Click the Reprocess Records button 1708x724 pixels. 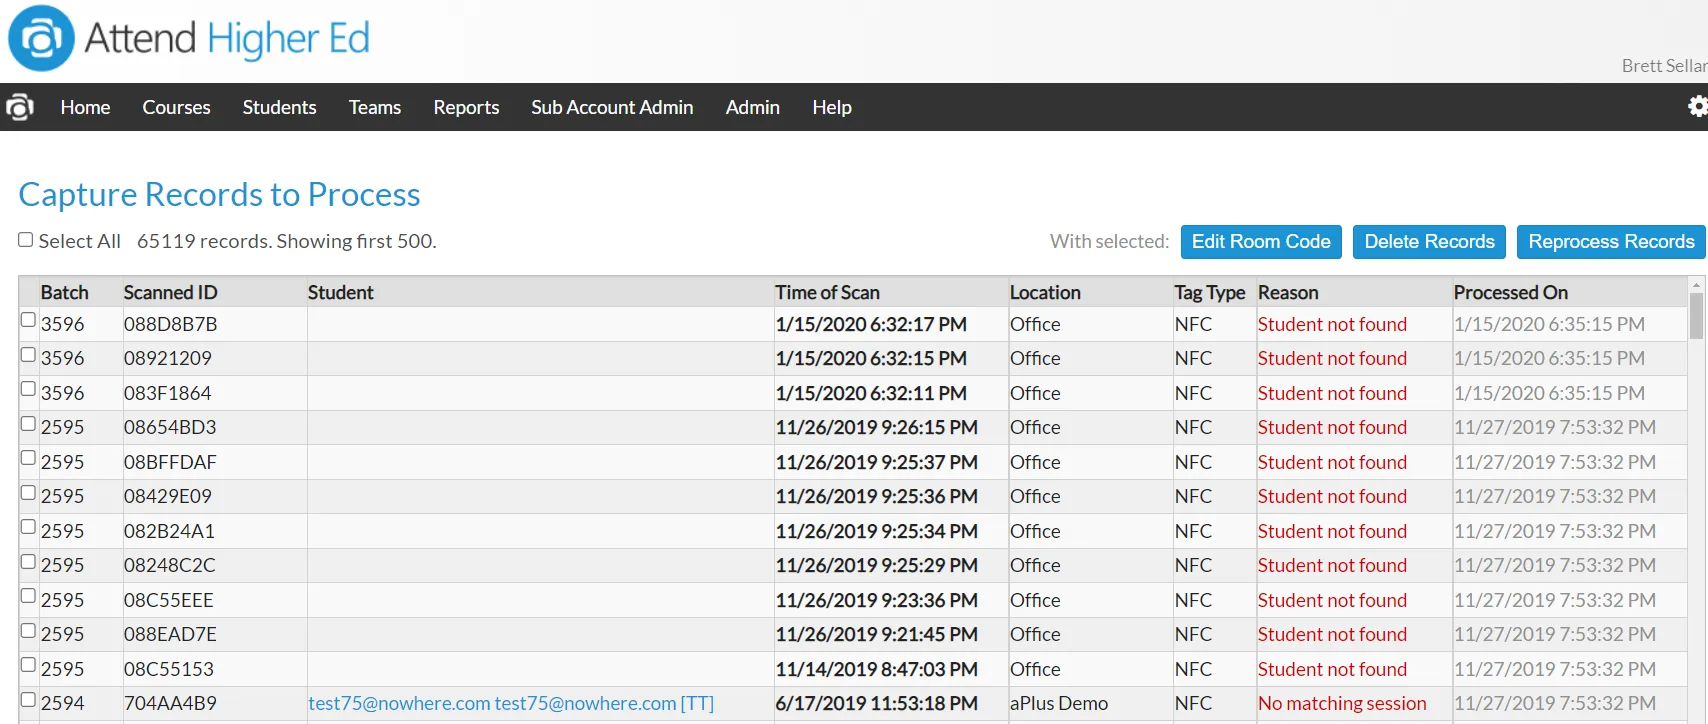point(1611,242)
